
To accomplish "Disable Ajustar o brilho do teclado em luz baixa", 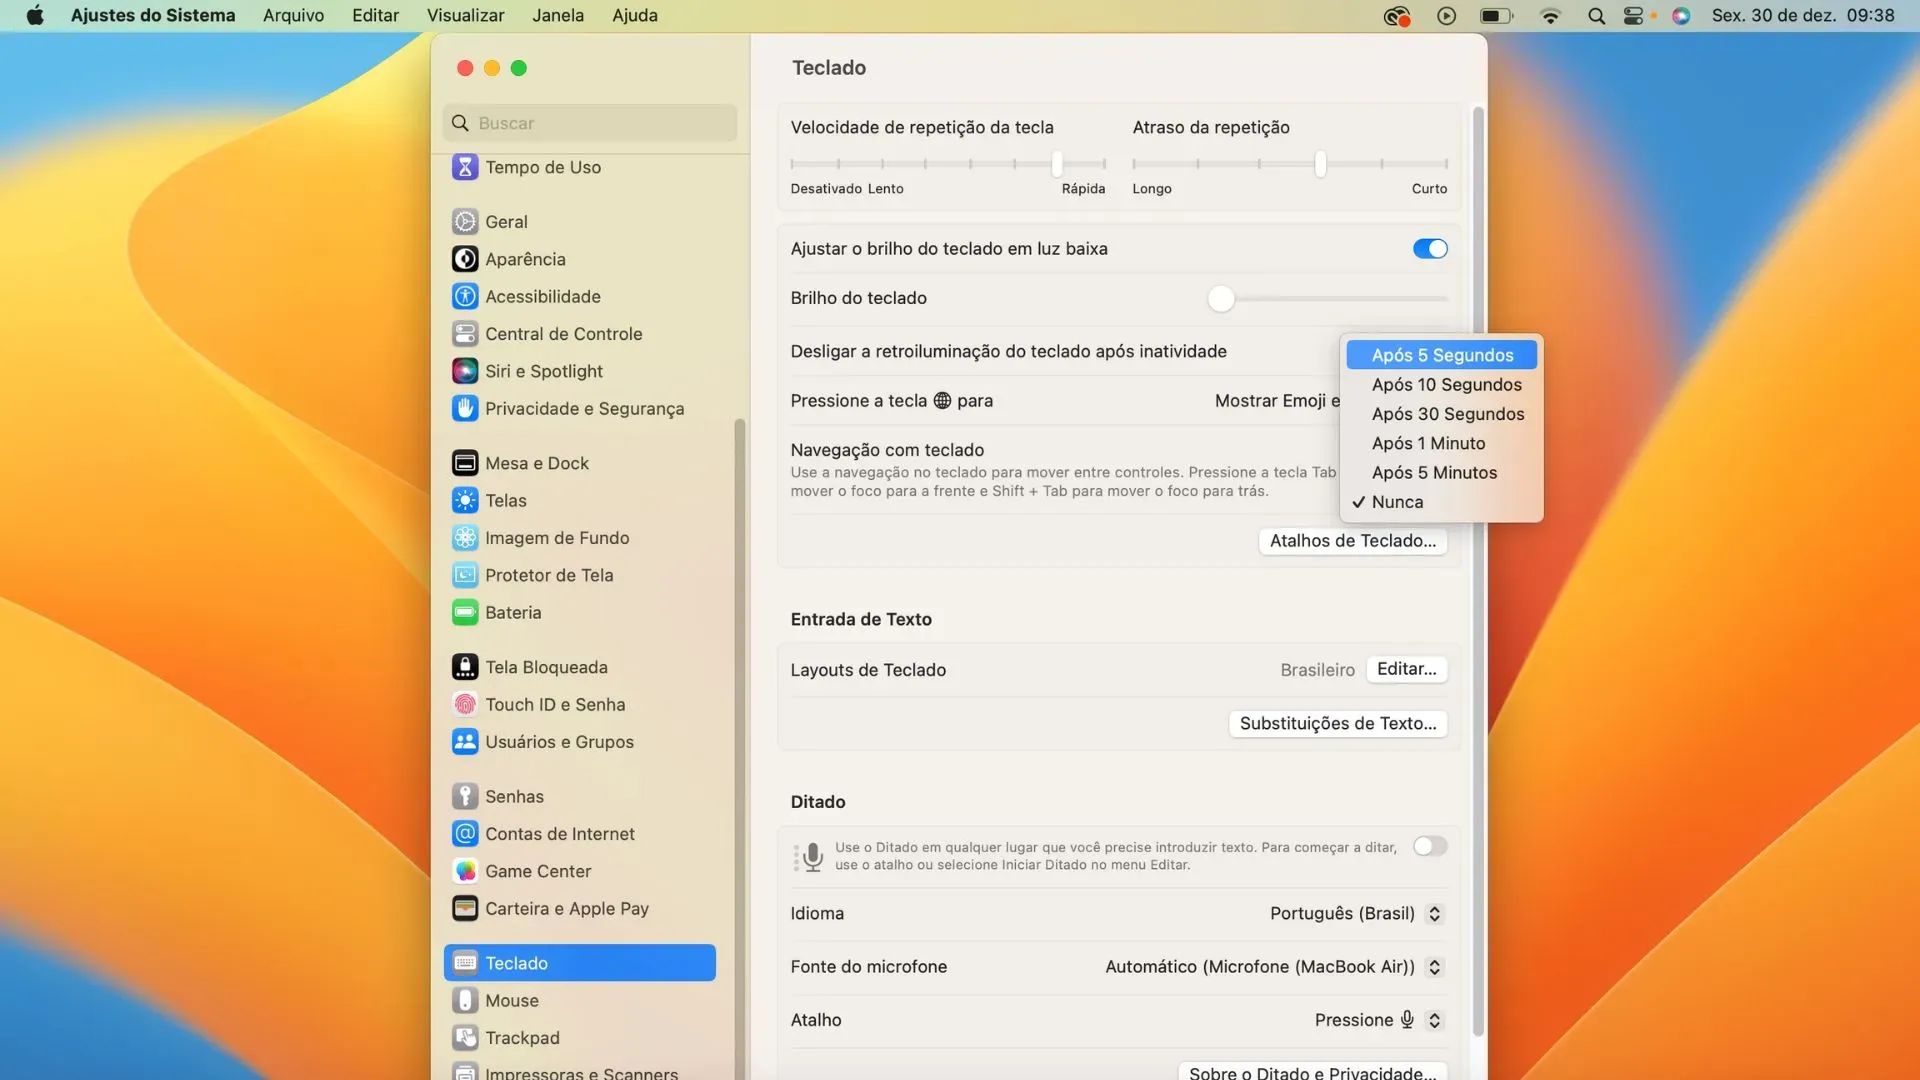I will click(1429, 248).
